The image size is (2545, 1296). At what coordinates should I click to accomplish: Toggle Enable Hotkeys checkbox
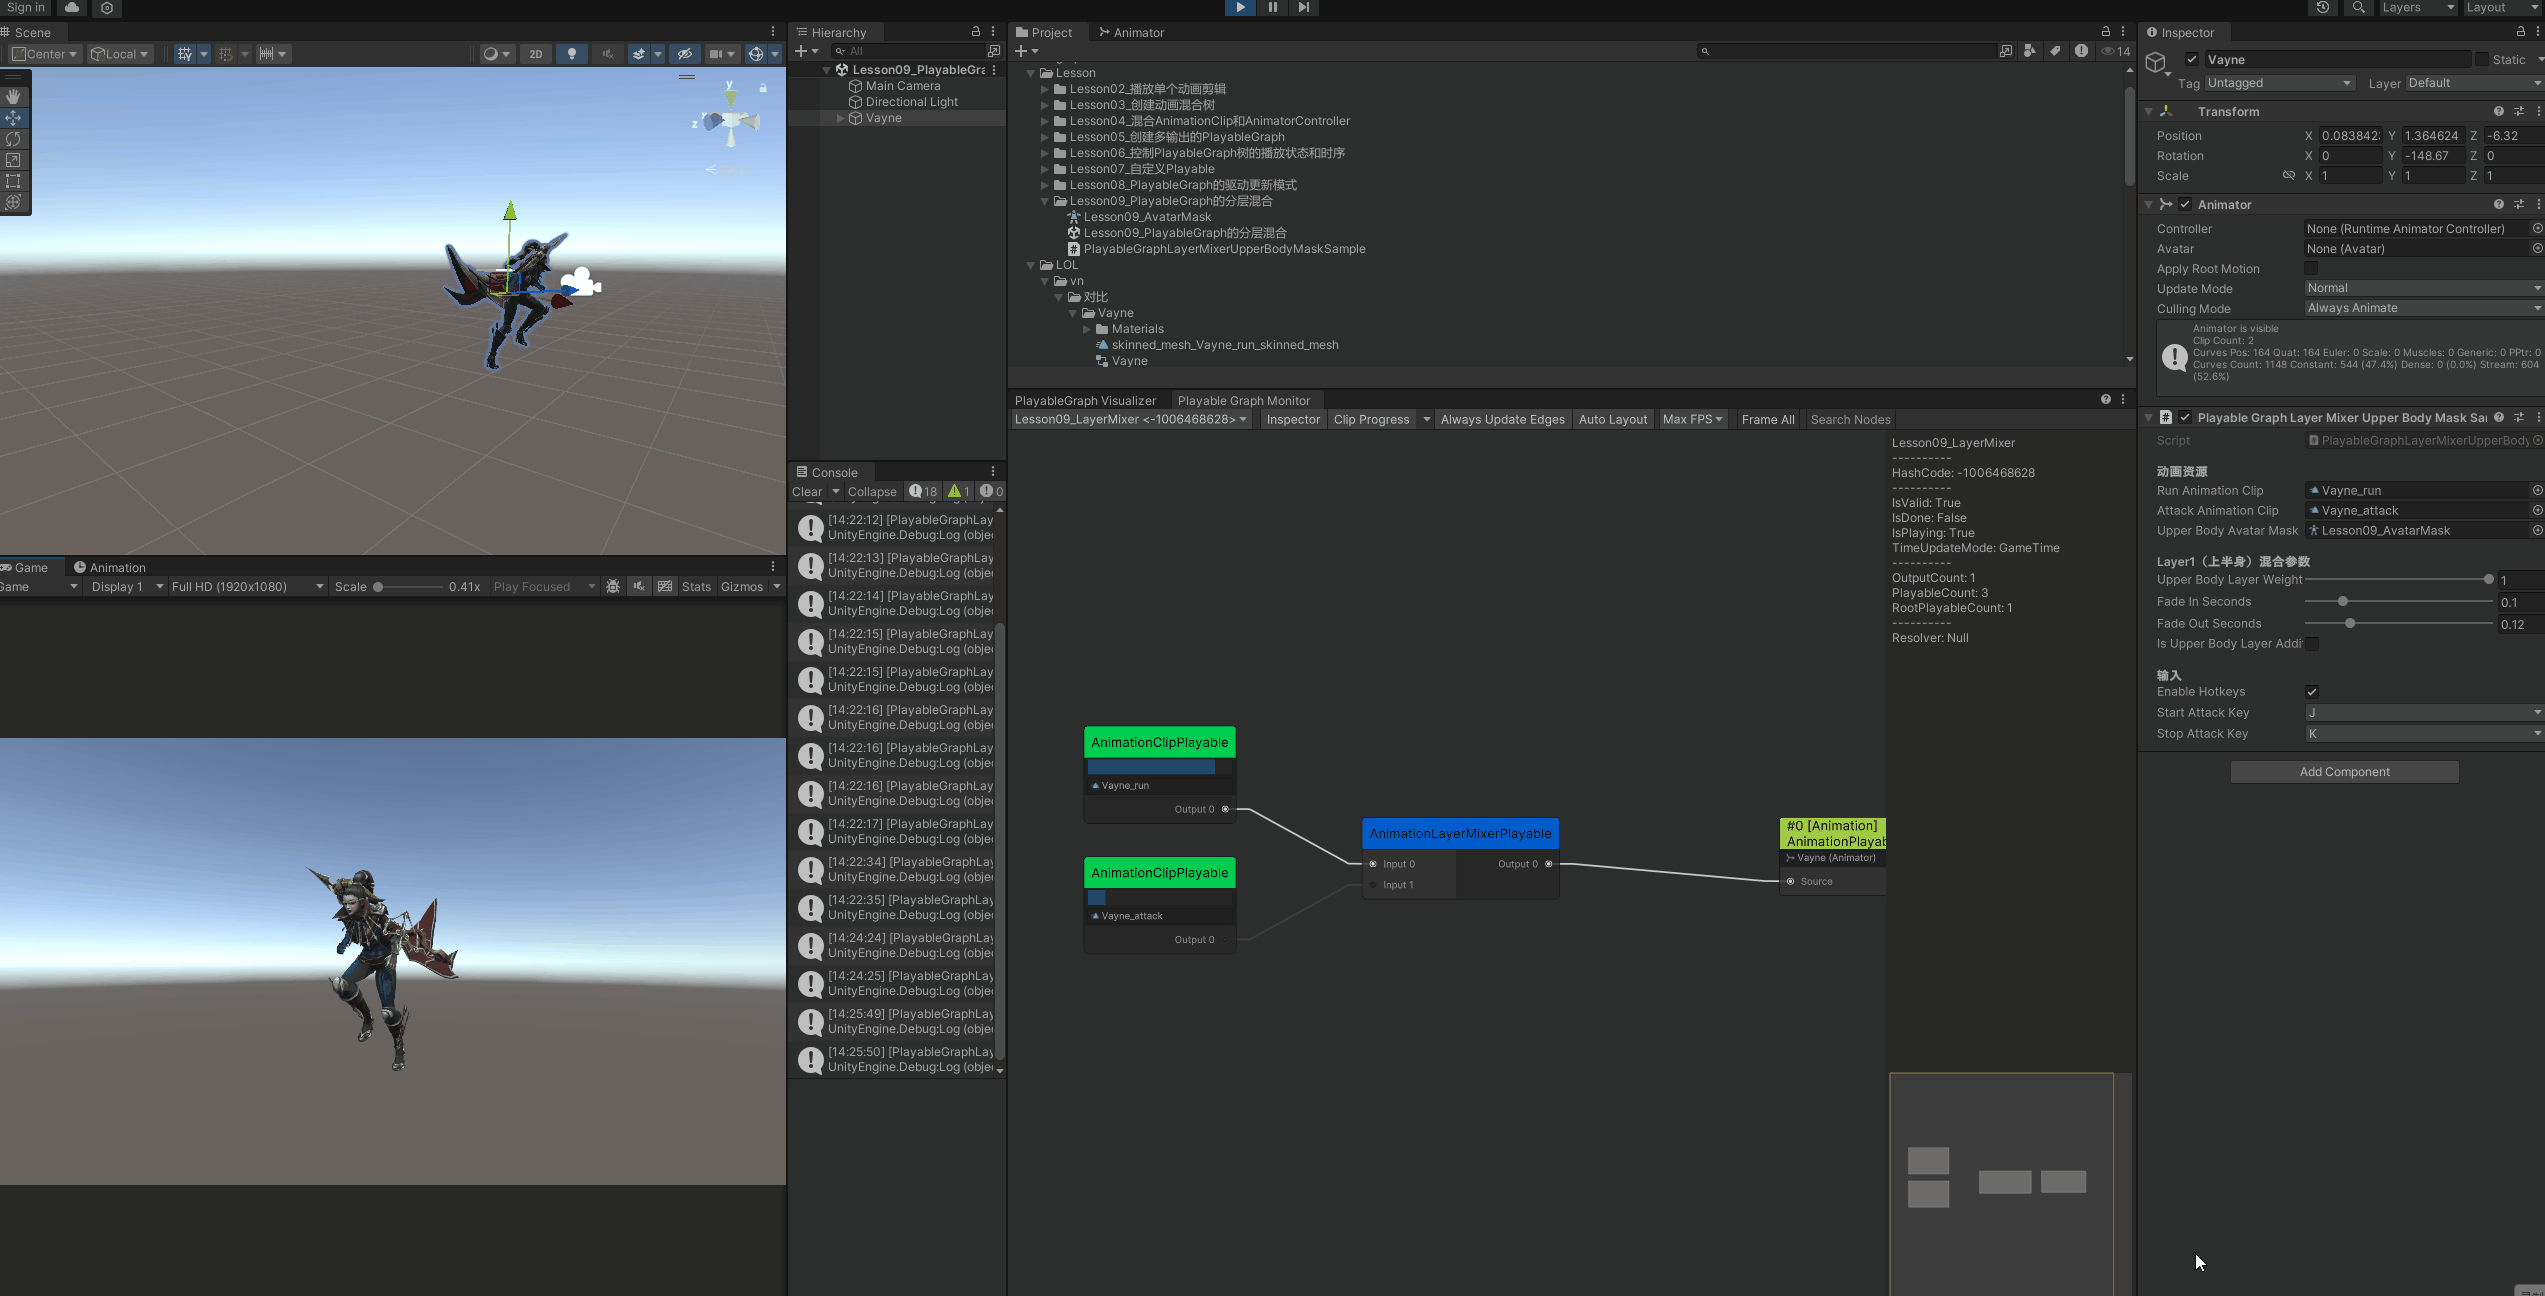click(2312, 692)
